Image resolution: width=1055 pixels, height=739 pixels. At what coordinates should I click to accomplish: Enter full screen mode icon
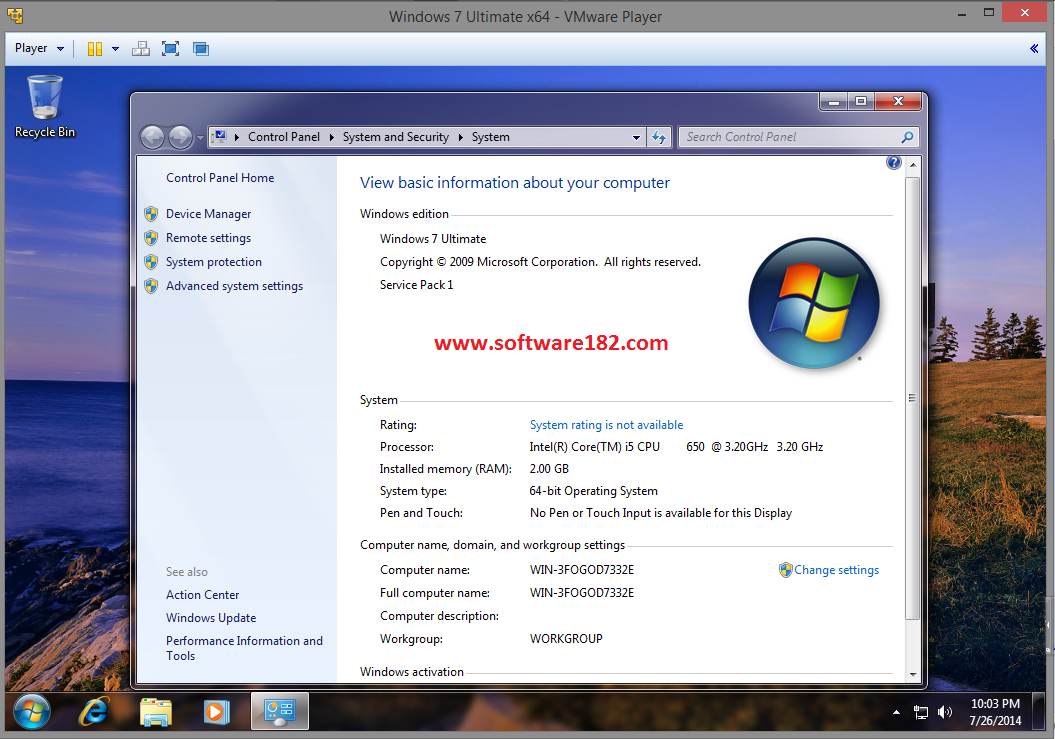pyautogui.click(x=170, y=48)
